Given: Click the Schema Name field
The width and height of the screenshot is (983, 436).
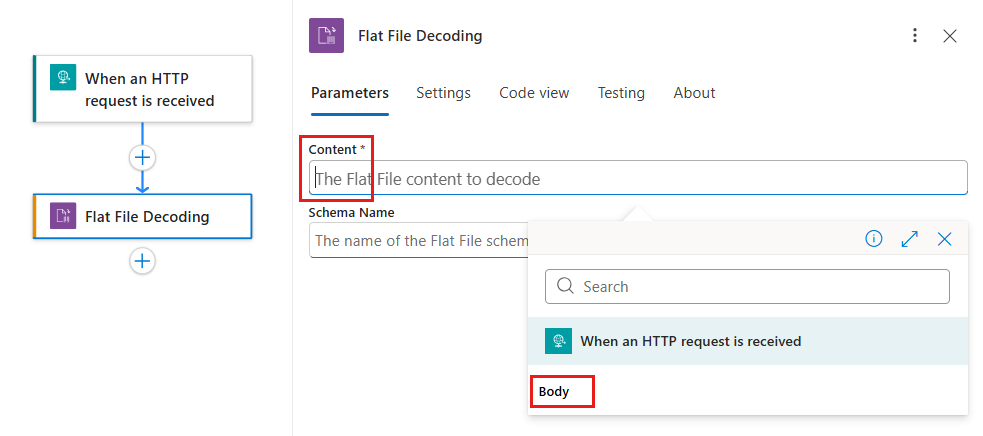Looking at the screenshot, I should [x=415, y=241].
